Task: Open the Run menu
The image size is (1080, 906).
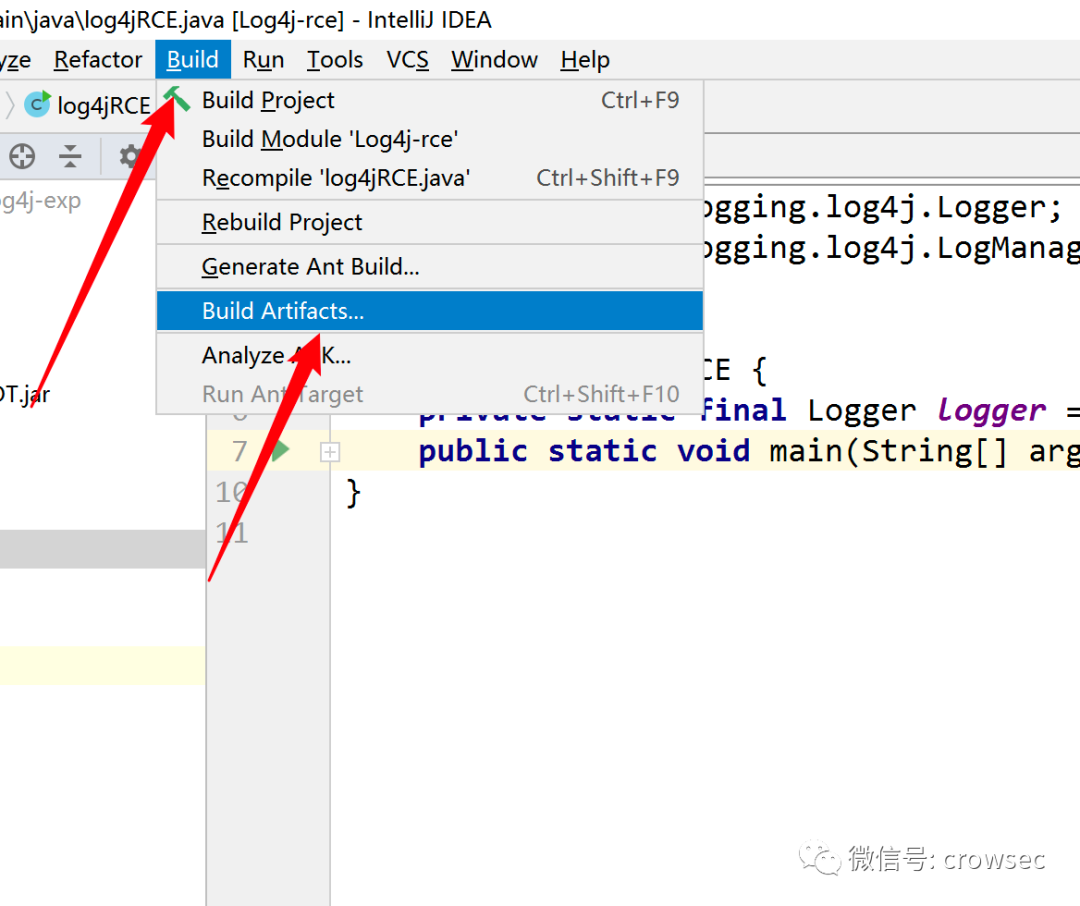Action: click(x=263, y=60)
